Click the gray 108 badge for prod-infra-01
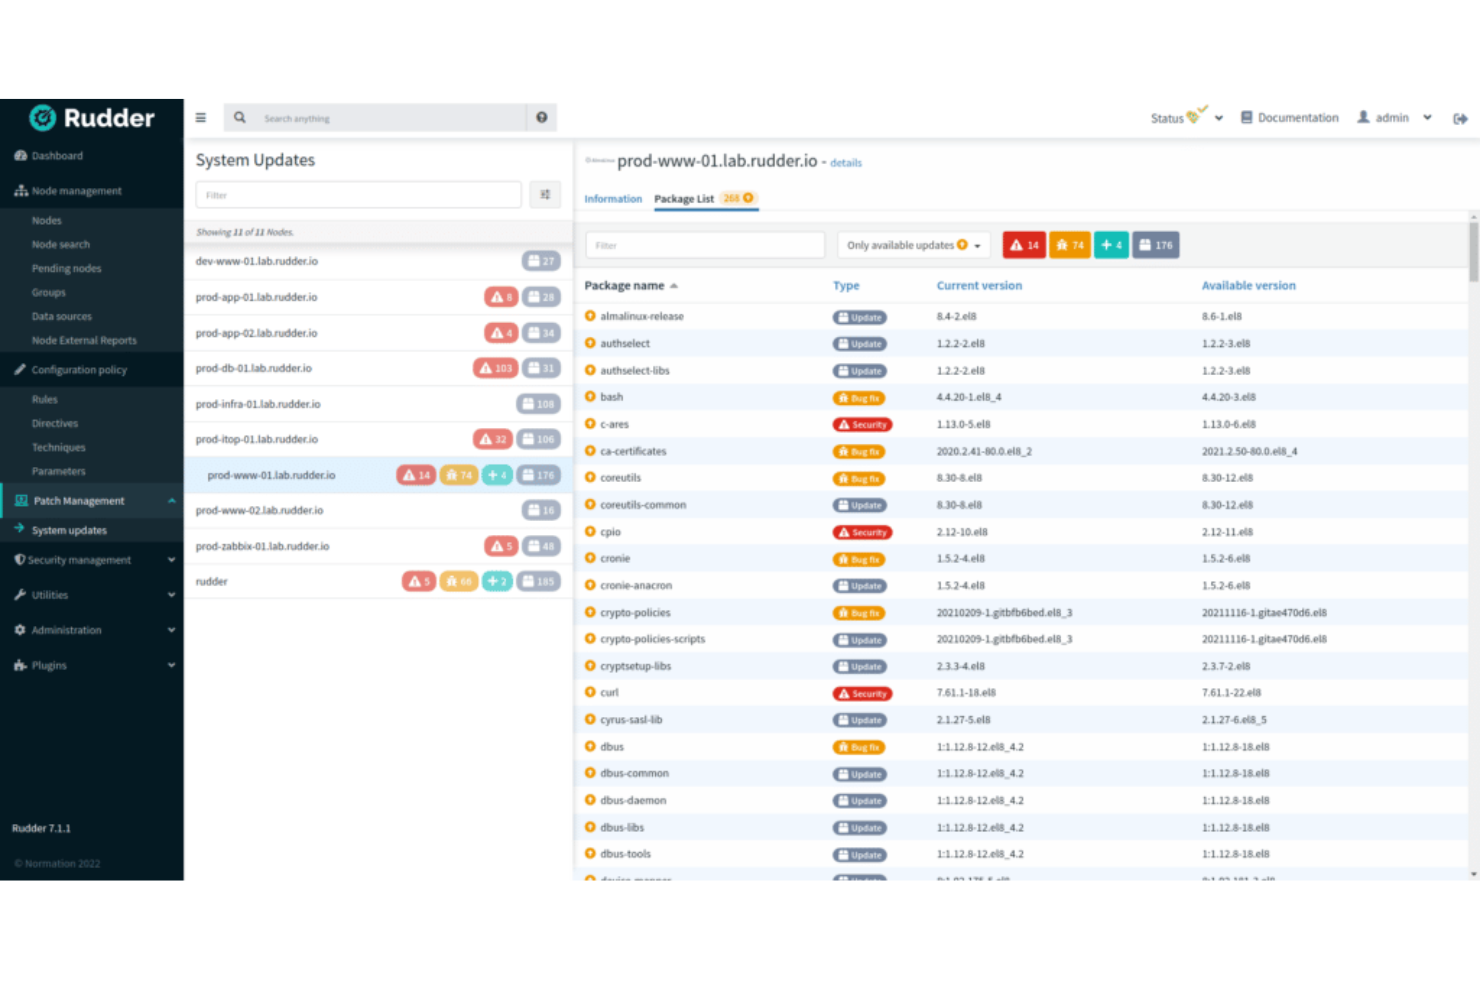The width and height of the screenshot is (1480, 987). tap(538, 404)
